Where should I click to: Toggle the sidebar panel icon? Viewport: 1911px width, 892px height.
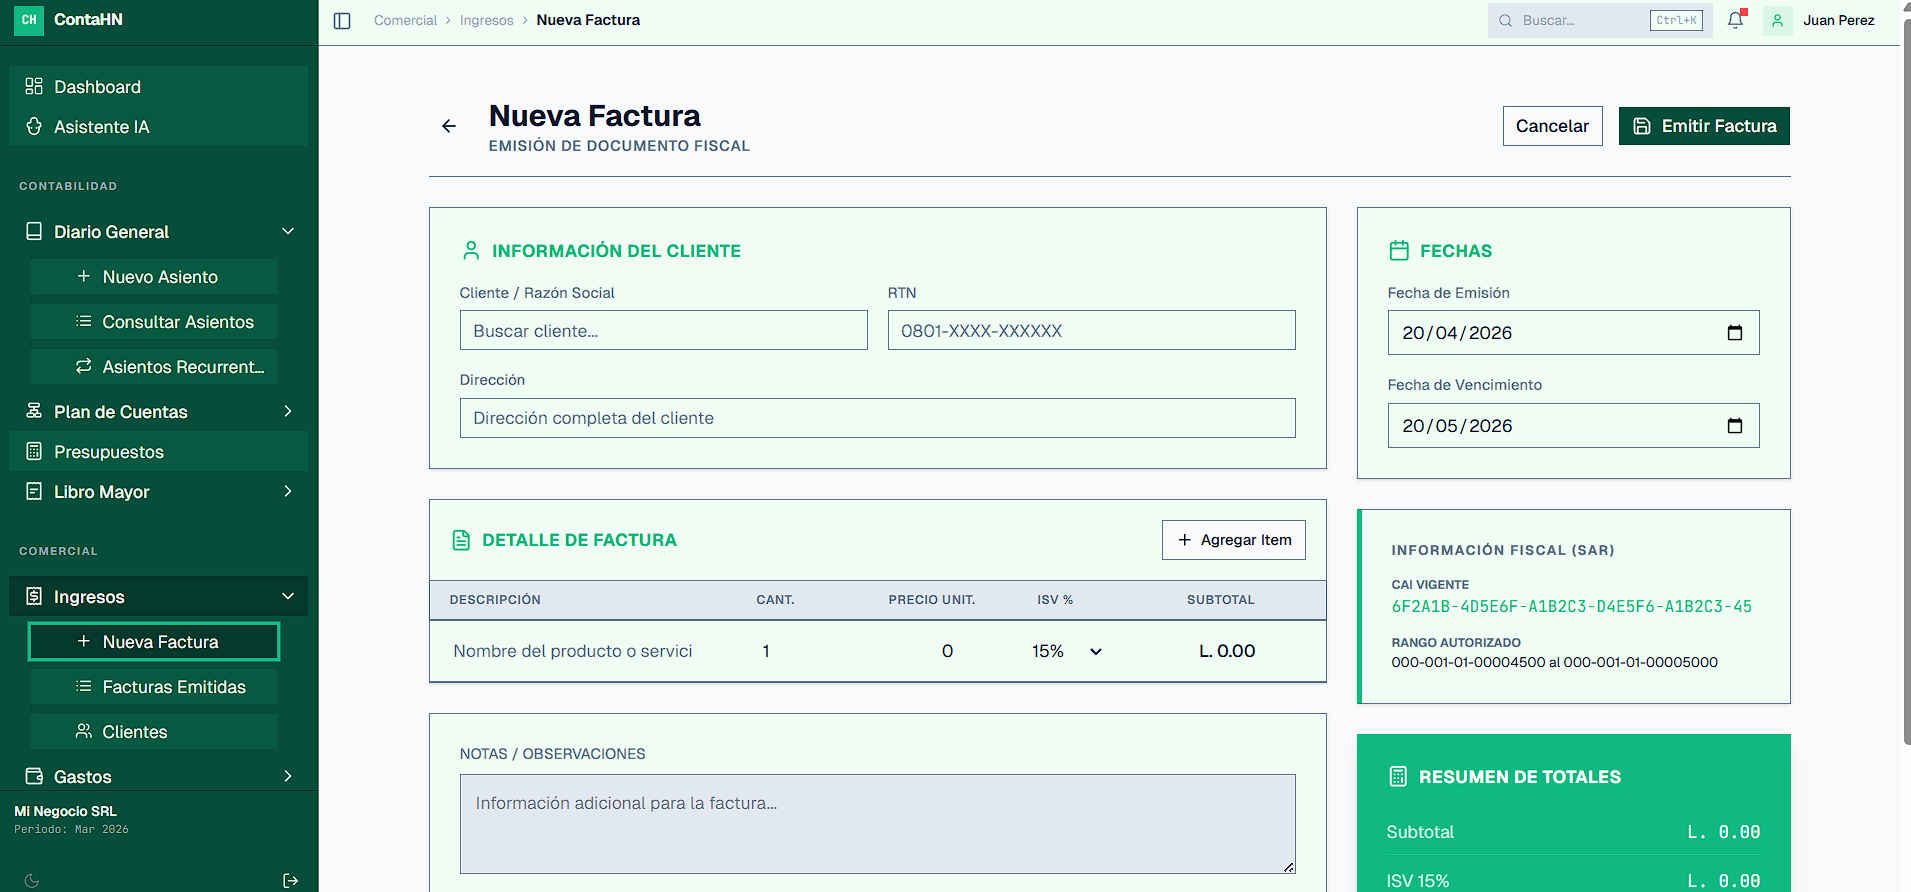click(342, 21)
